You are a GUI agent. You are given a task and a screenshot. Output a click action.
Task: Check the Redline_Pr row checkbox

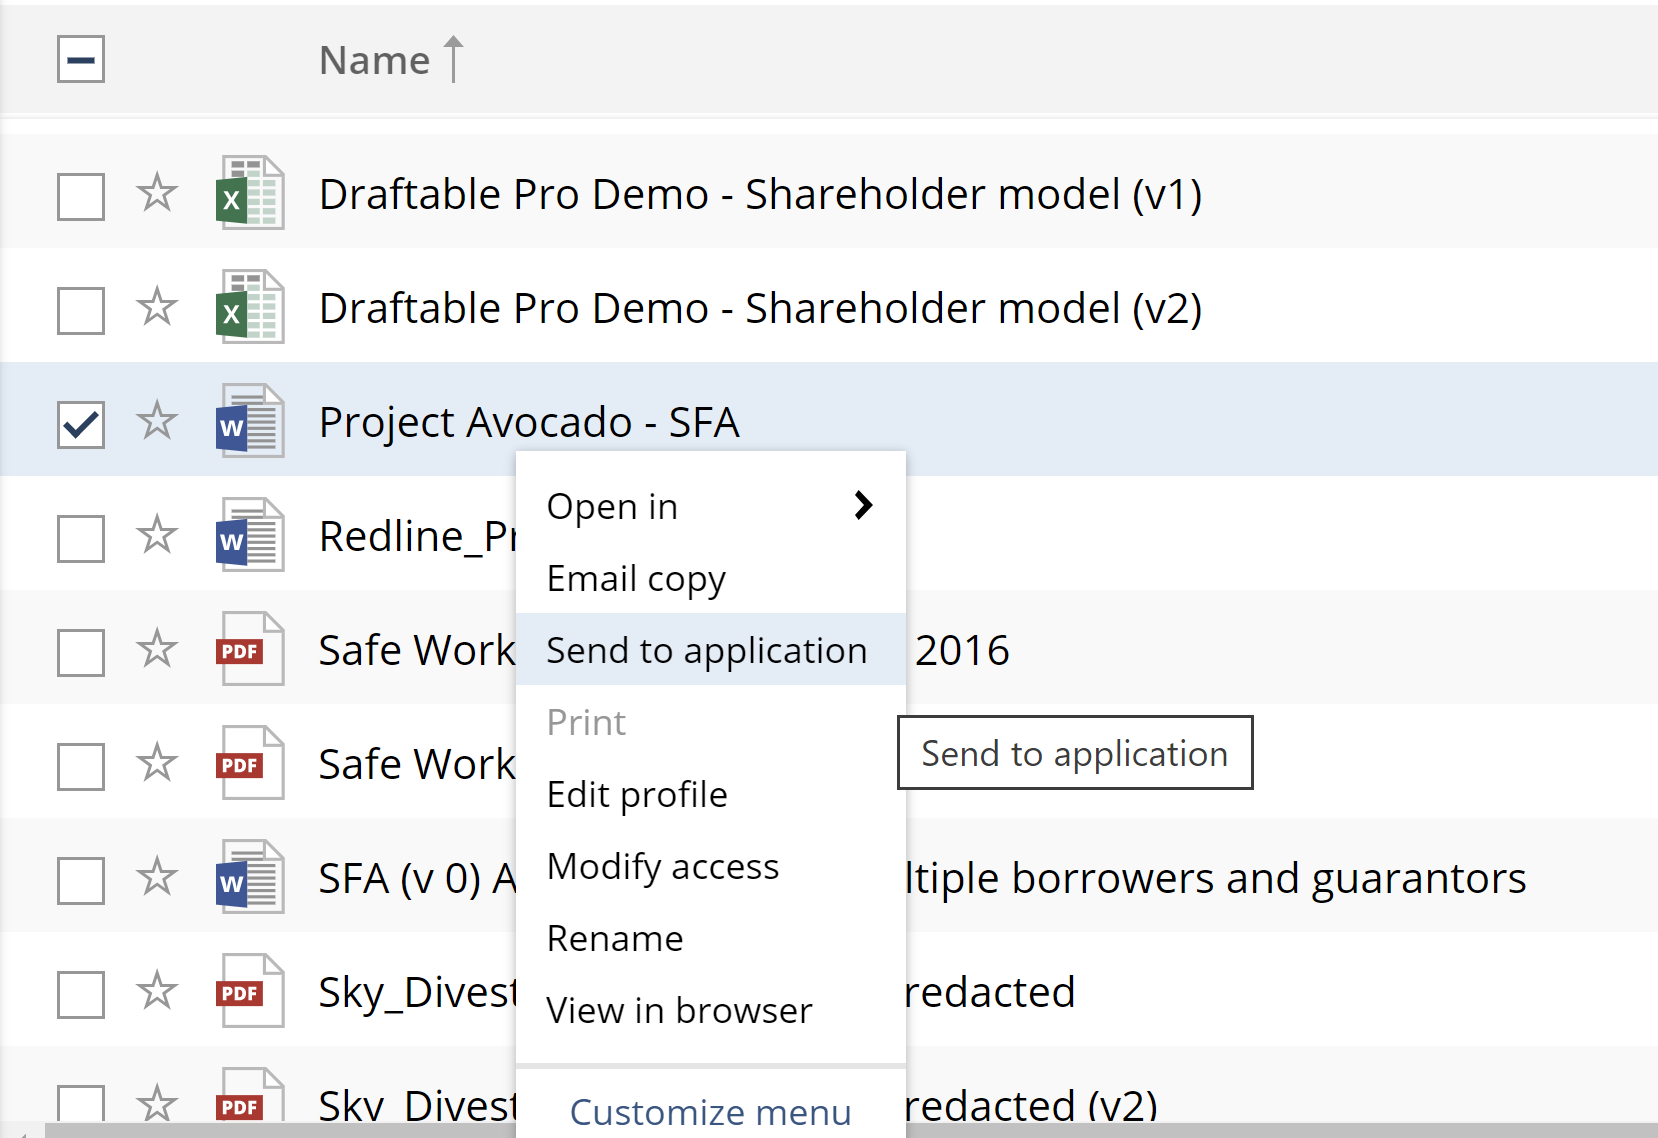coord(81,538)
